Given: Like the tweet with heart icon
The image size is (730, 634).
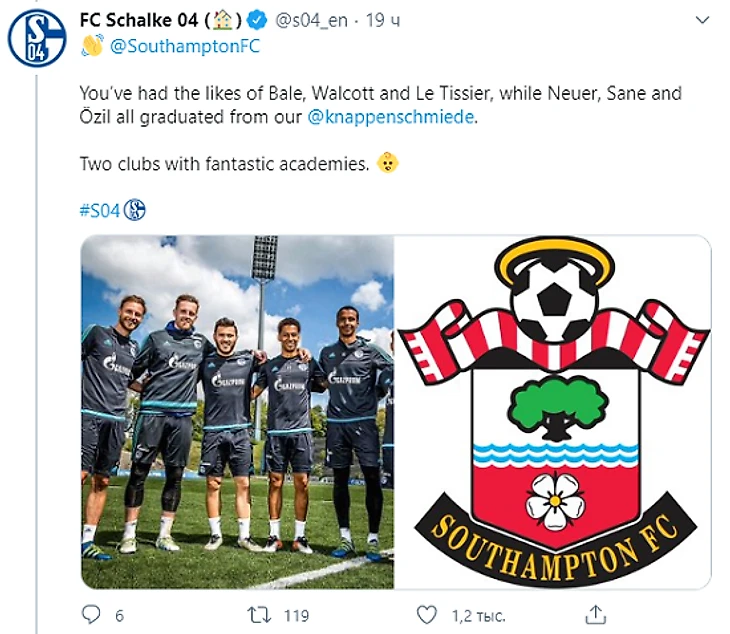Looking at the screenshot, I should pyautogui.click(x=426, y=615).
